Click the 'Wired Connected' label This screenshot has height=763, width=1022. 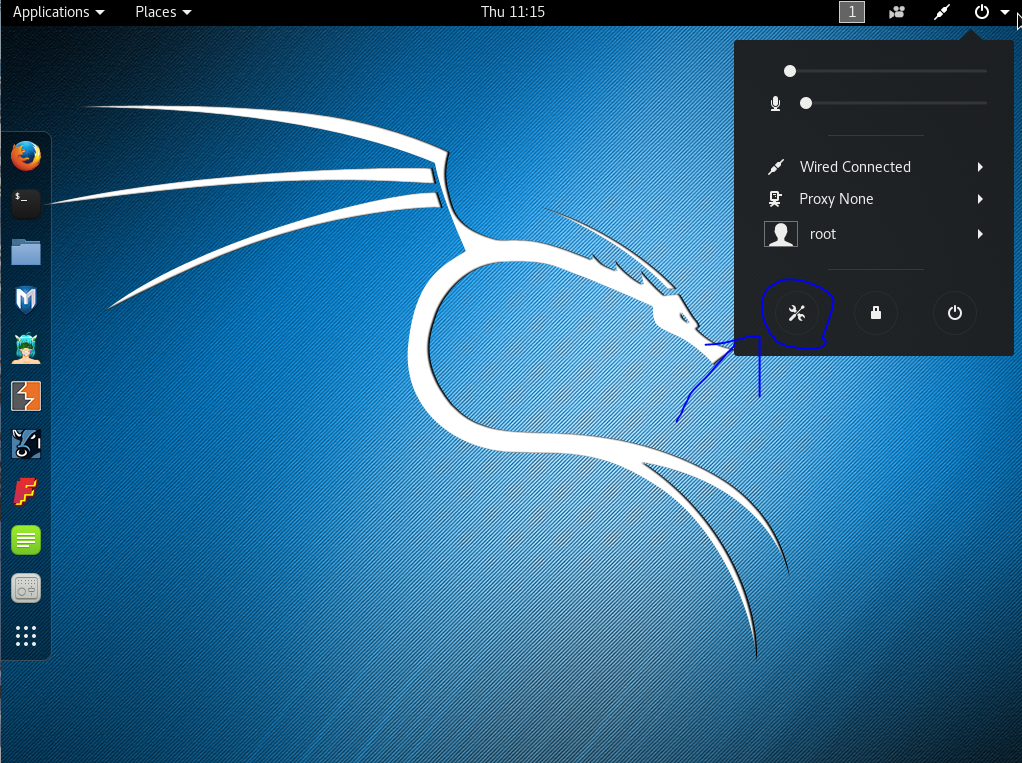coord(855,167)
